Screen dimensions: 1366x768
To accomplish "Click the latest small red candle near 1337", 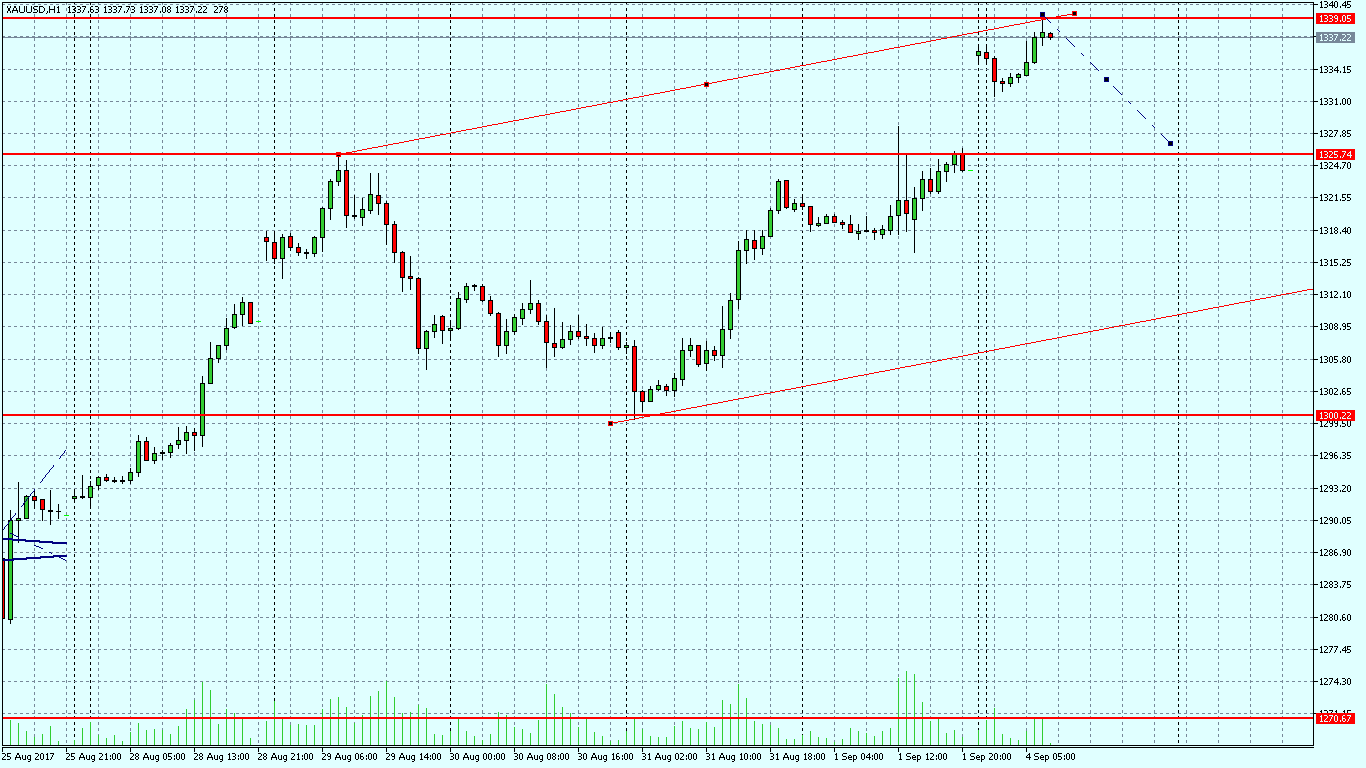I will 1050,35.
